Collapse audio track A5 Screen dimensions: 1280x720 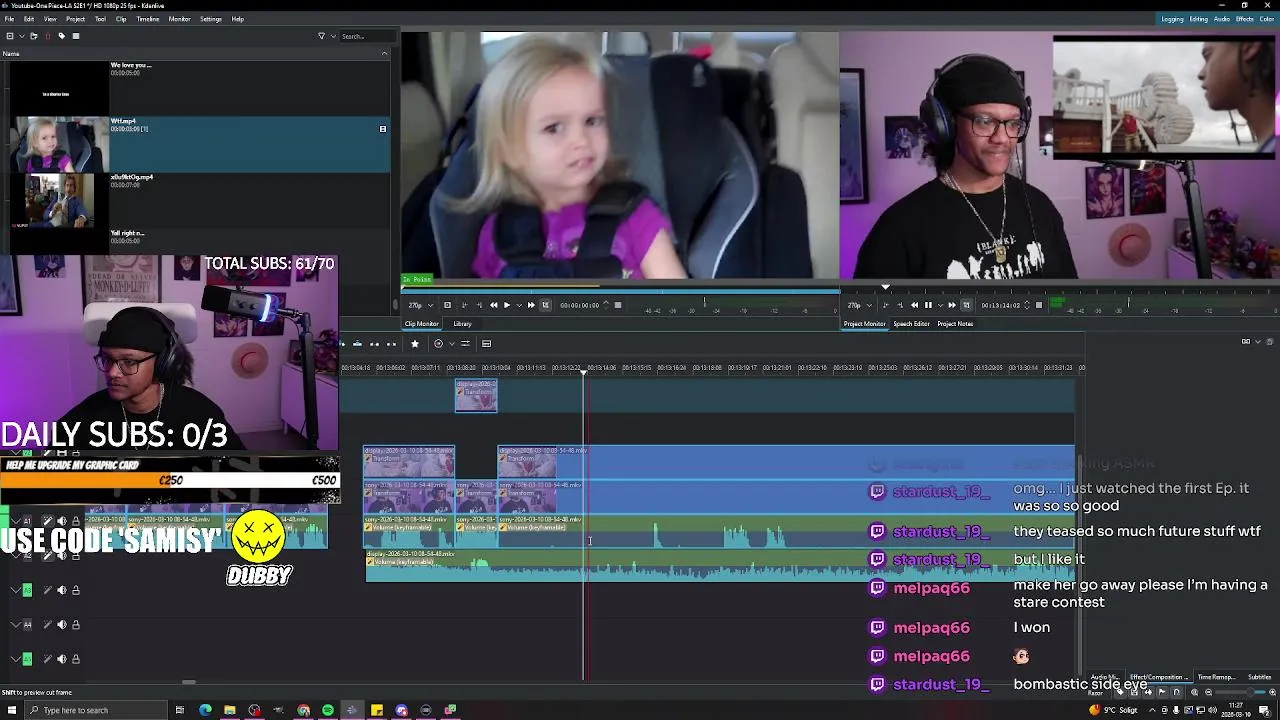pyautogui.click(x=15, y=659)
